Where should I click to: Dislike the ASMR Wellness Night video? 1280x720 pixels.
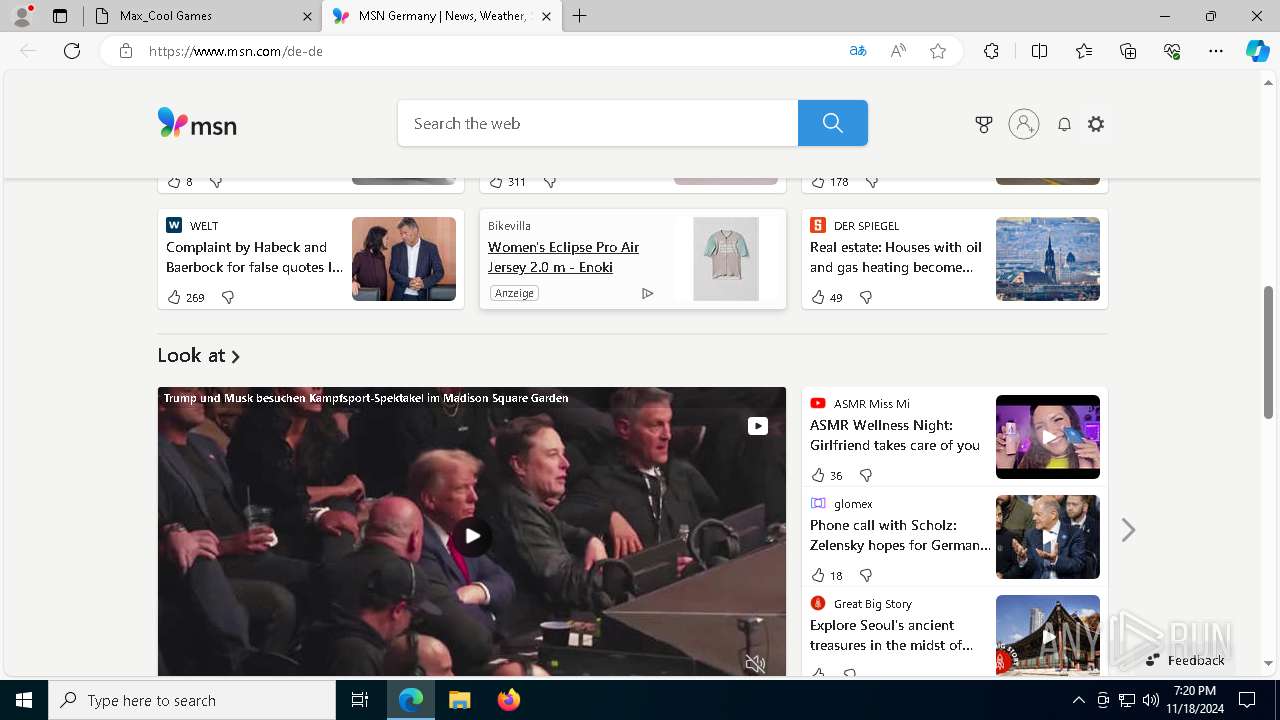click(866, 475)
